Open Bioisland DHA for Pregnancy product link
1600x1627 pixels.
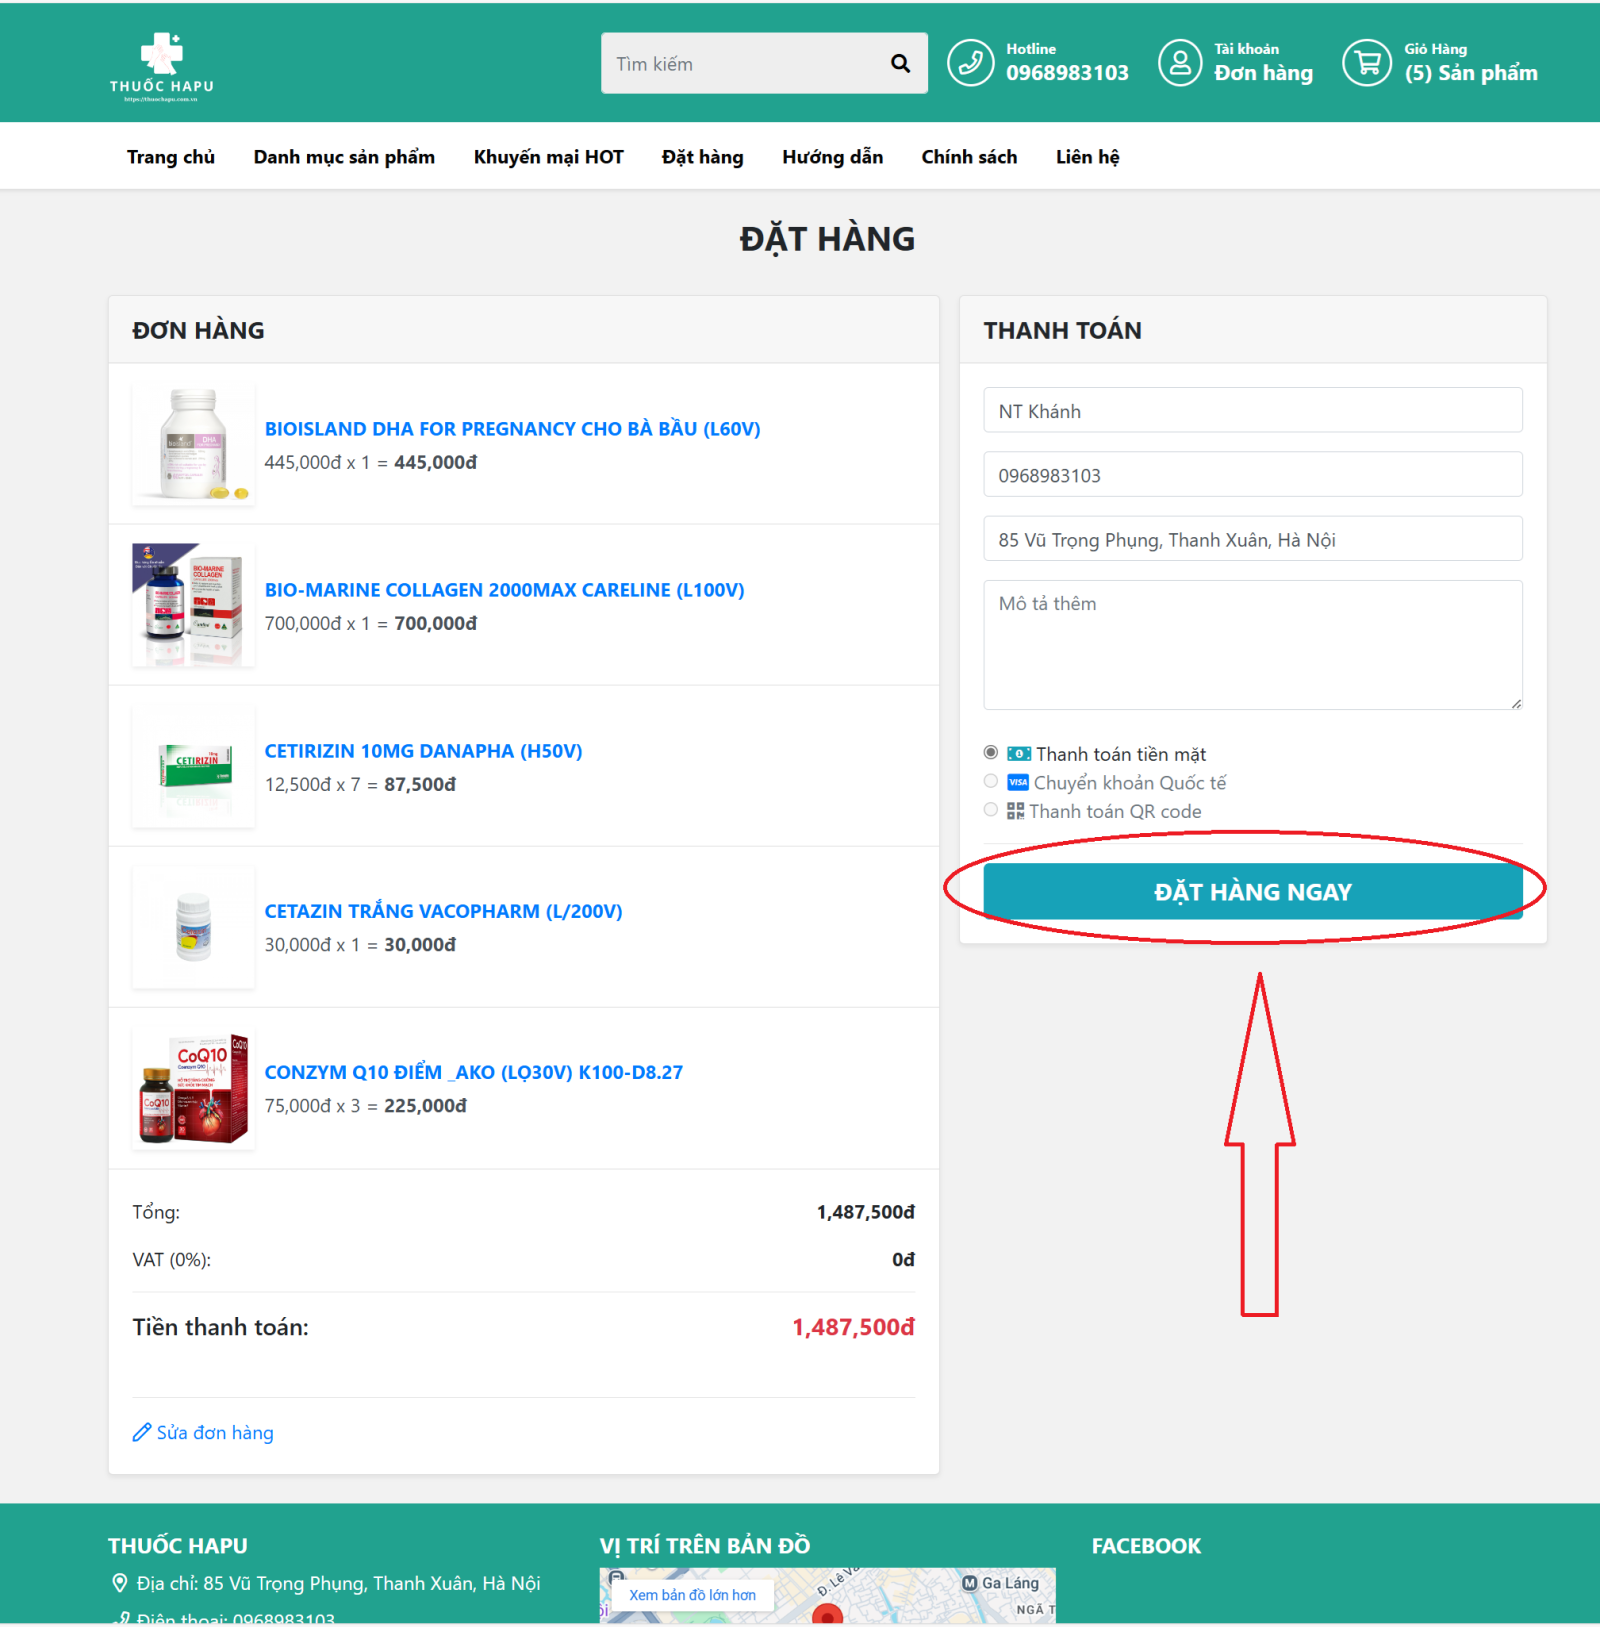click(x=512, y=429)
